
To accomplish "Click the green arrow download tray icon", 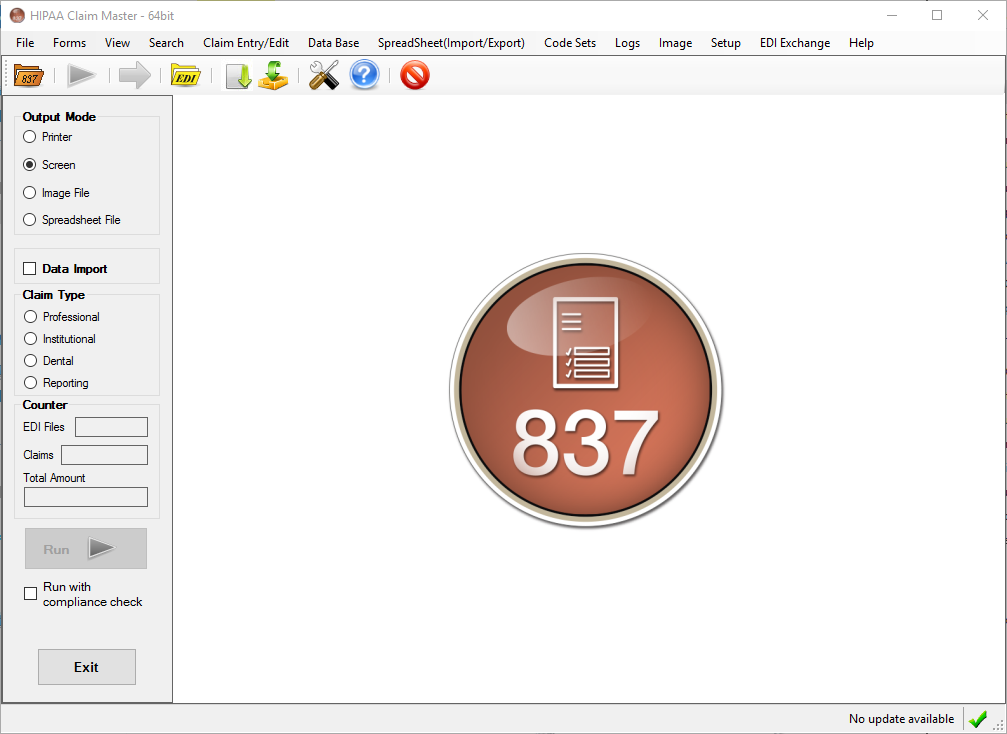I will (x=274, y=76).
